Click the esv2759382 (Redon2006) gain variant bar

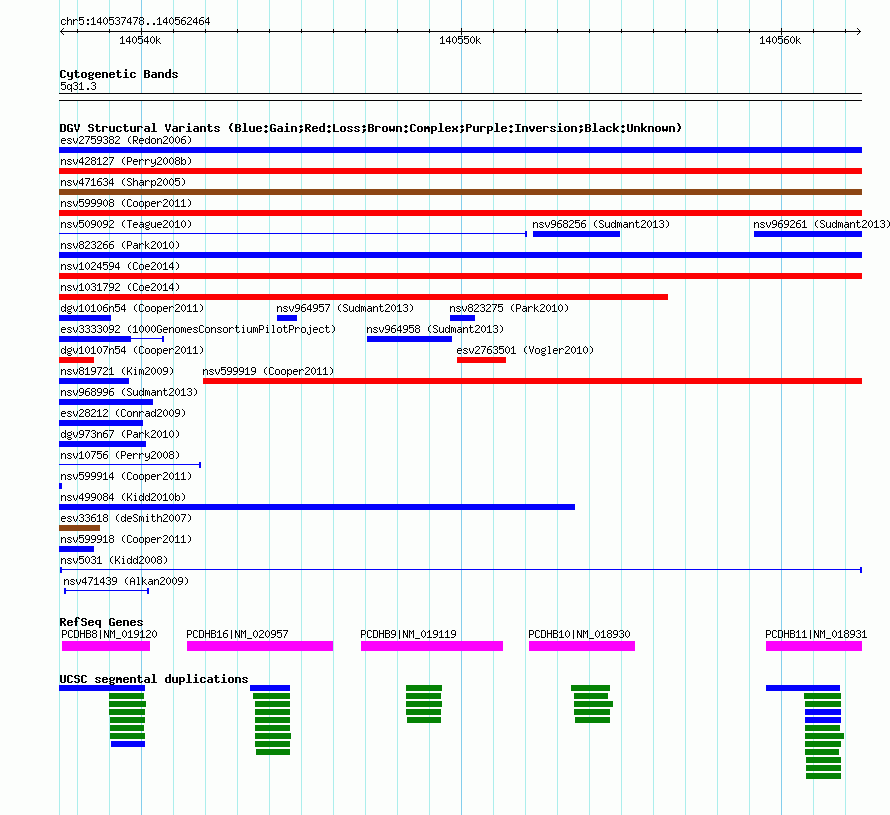(x=460, y=150)
